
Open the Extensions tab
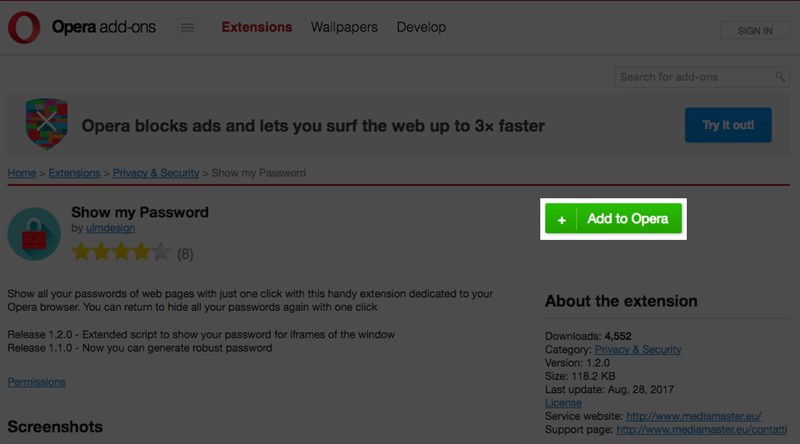coord(257,27)
